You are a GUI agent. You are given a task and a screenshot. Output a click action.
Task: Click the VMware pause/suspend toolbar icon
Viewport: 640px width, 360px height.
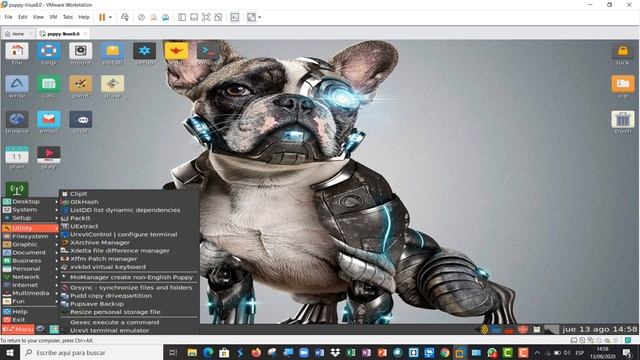pos(102,17)
